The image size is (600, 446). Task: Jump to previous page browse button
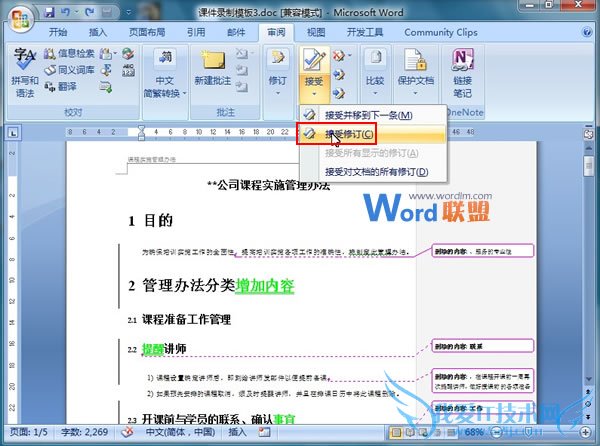pos(589,392)
